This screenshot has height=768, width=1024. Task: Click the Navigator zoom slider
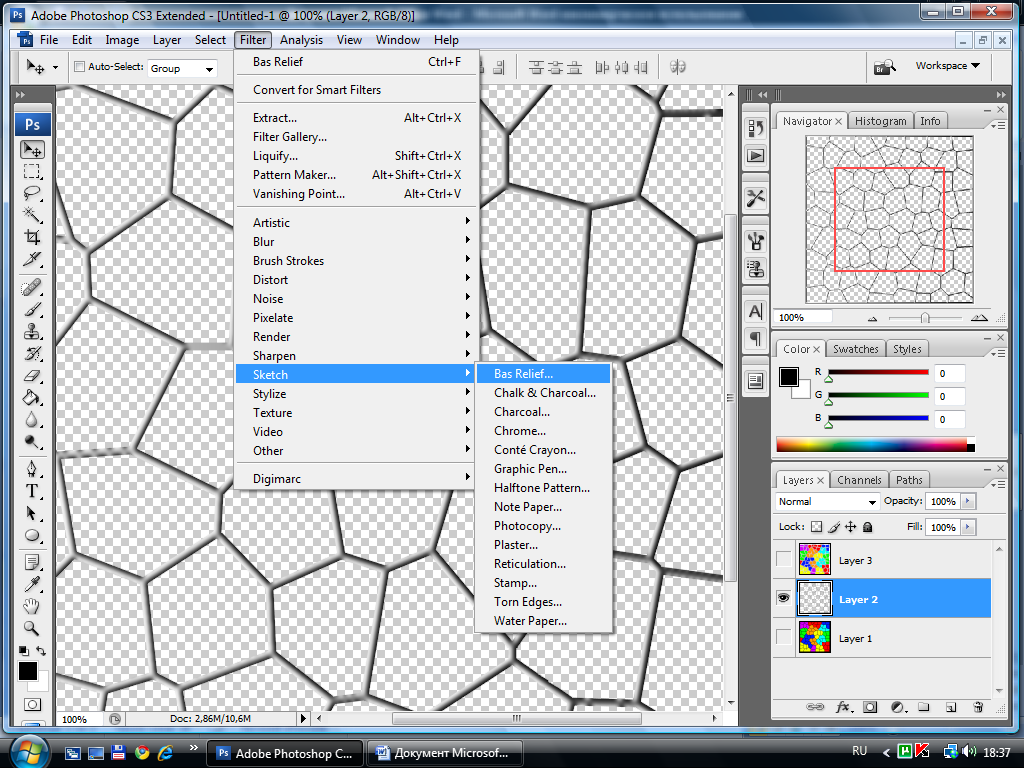(x=925, y=318)
